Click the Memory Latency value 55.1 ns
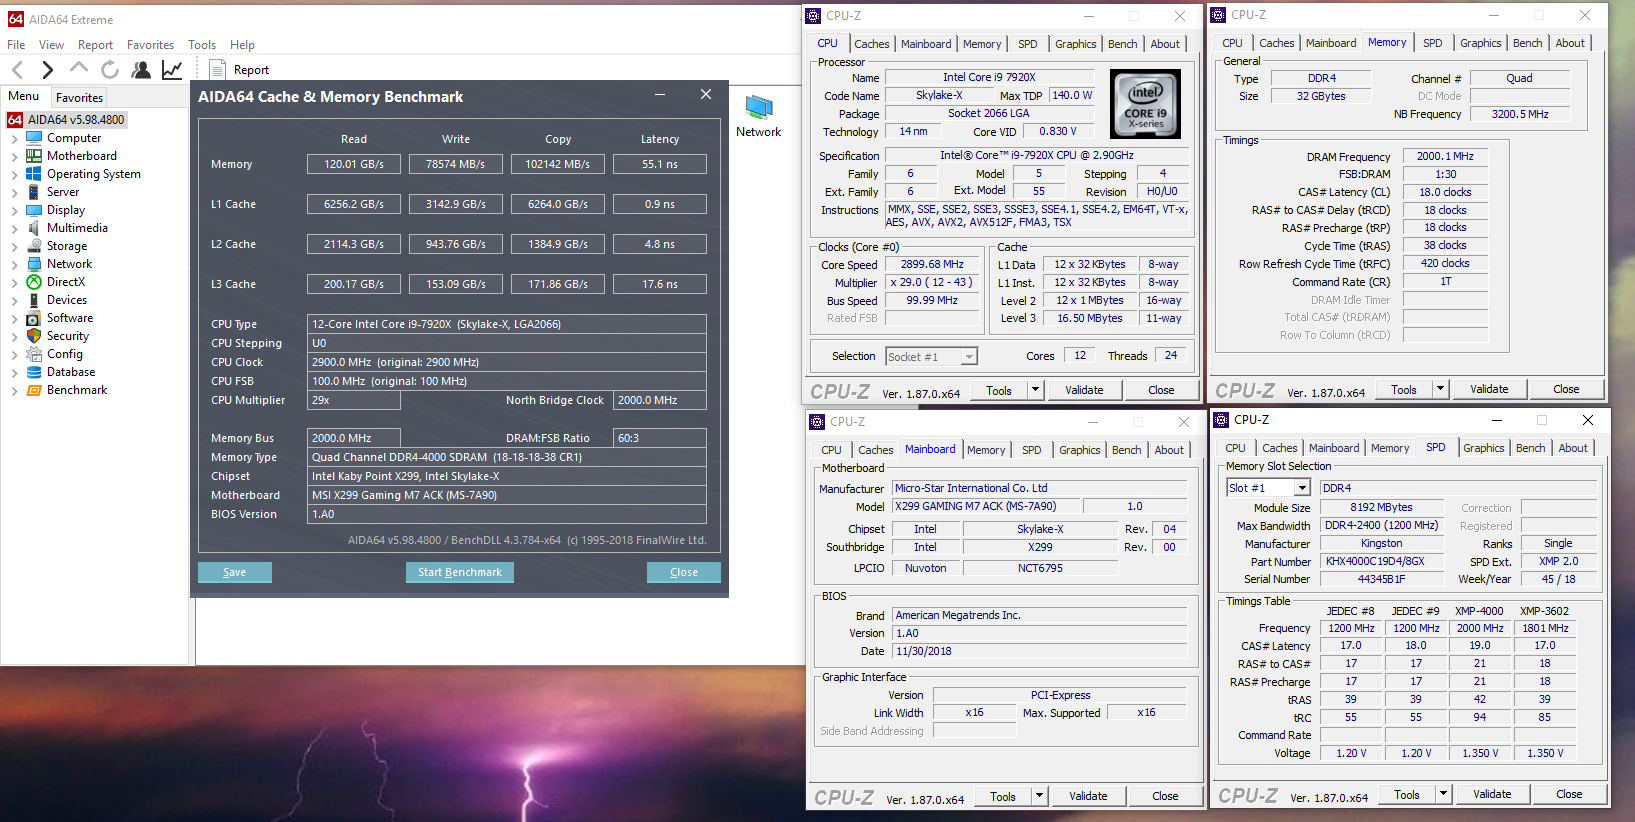The width and height of the screenshot is (1635, 822). 660,164
